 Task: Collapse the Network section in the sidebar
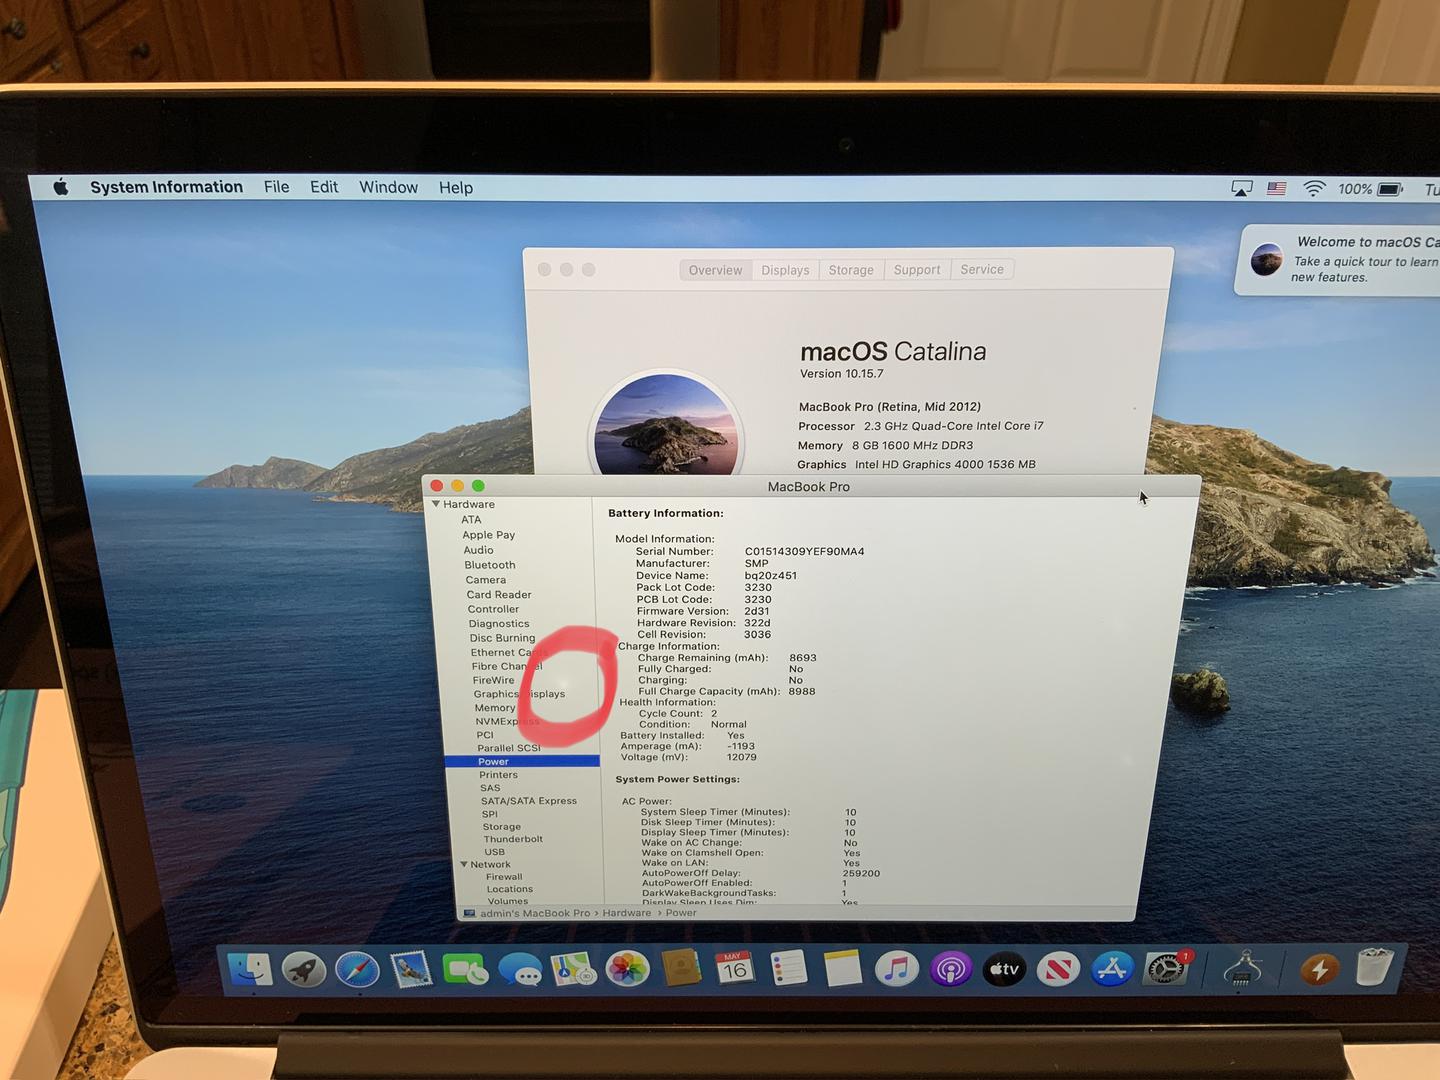tap(464, 864)
